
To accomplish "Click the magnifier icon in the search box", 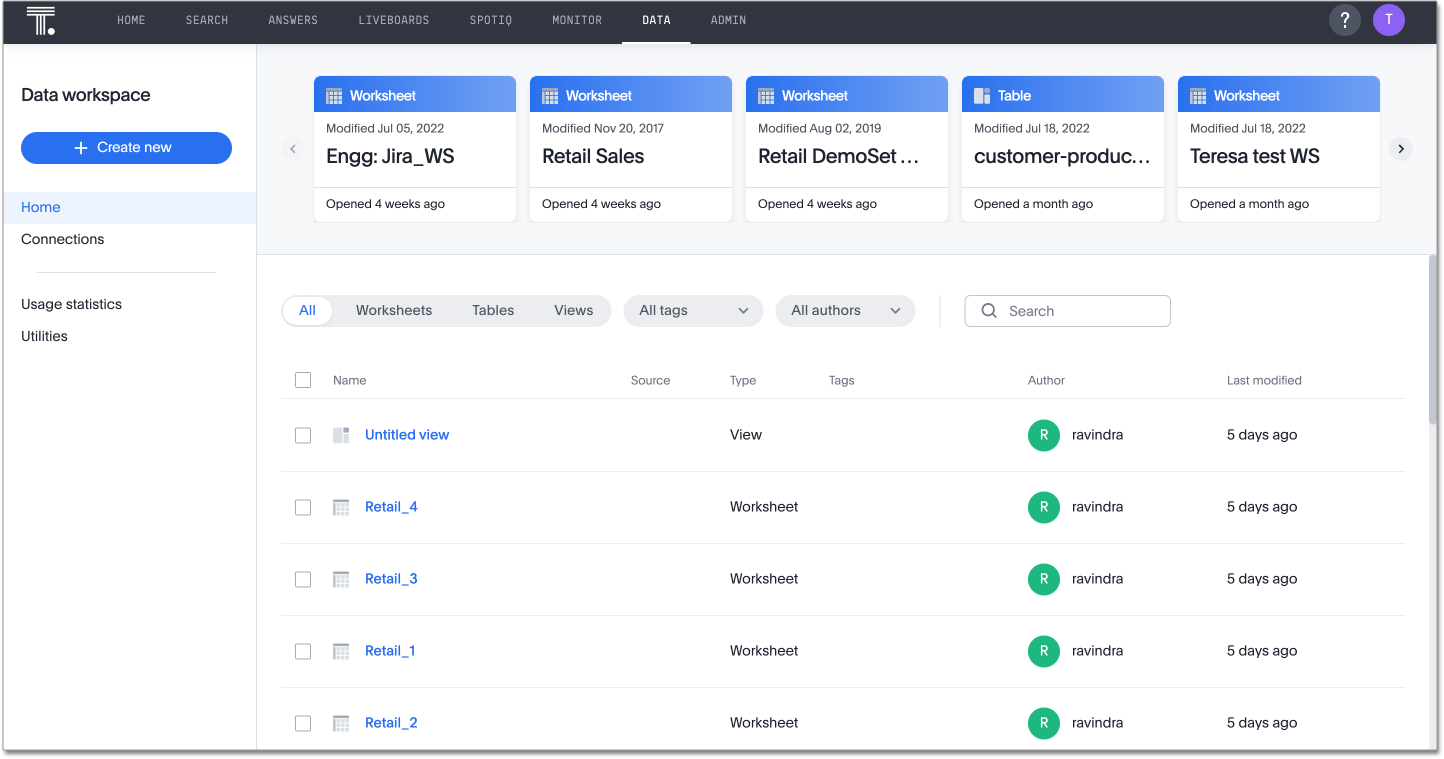I will point(988,311).
